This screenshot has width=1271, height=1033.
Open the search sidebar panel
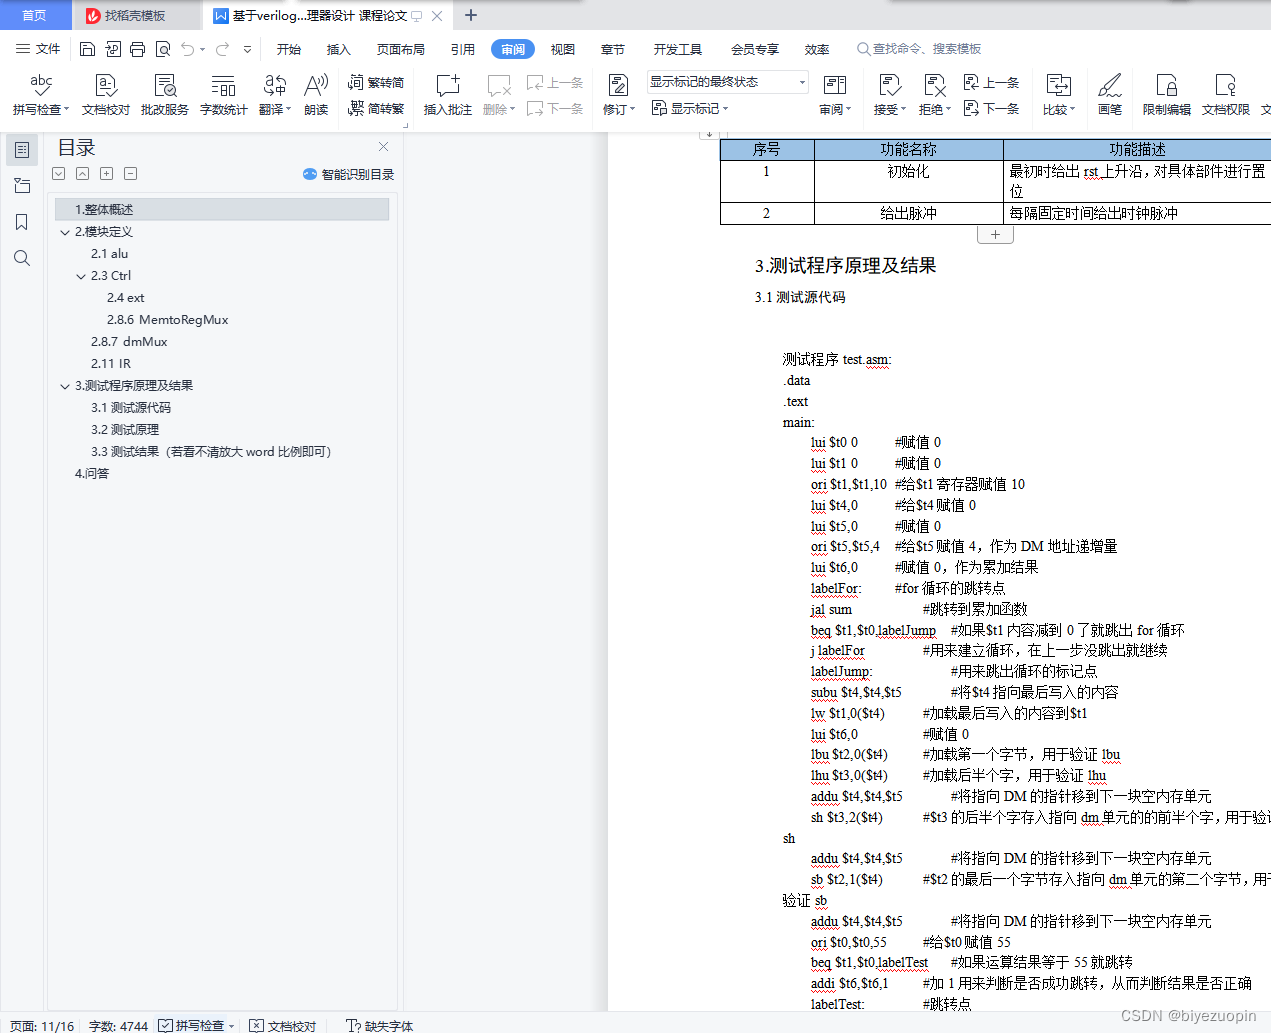click(x=22, y=258)
